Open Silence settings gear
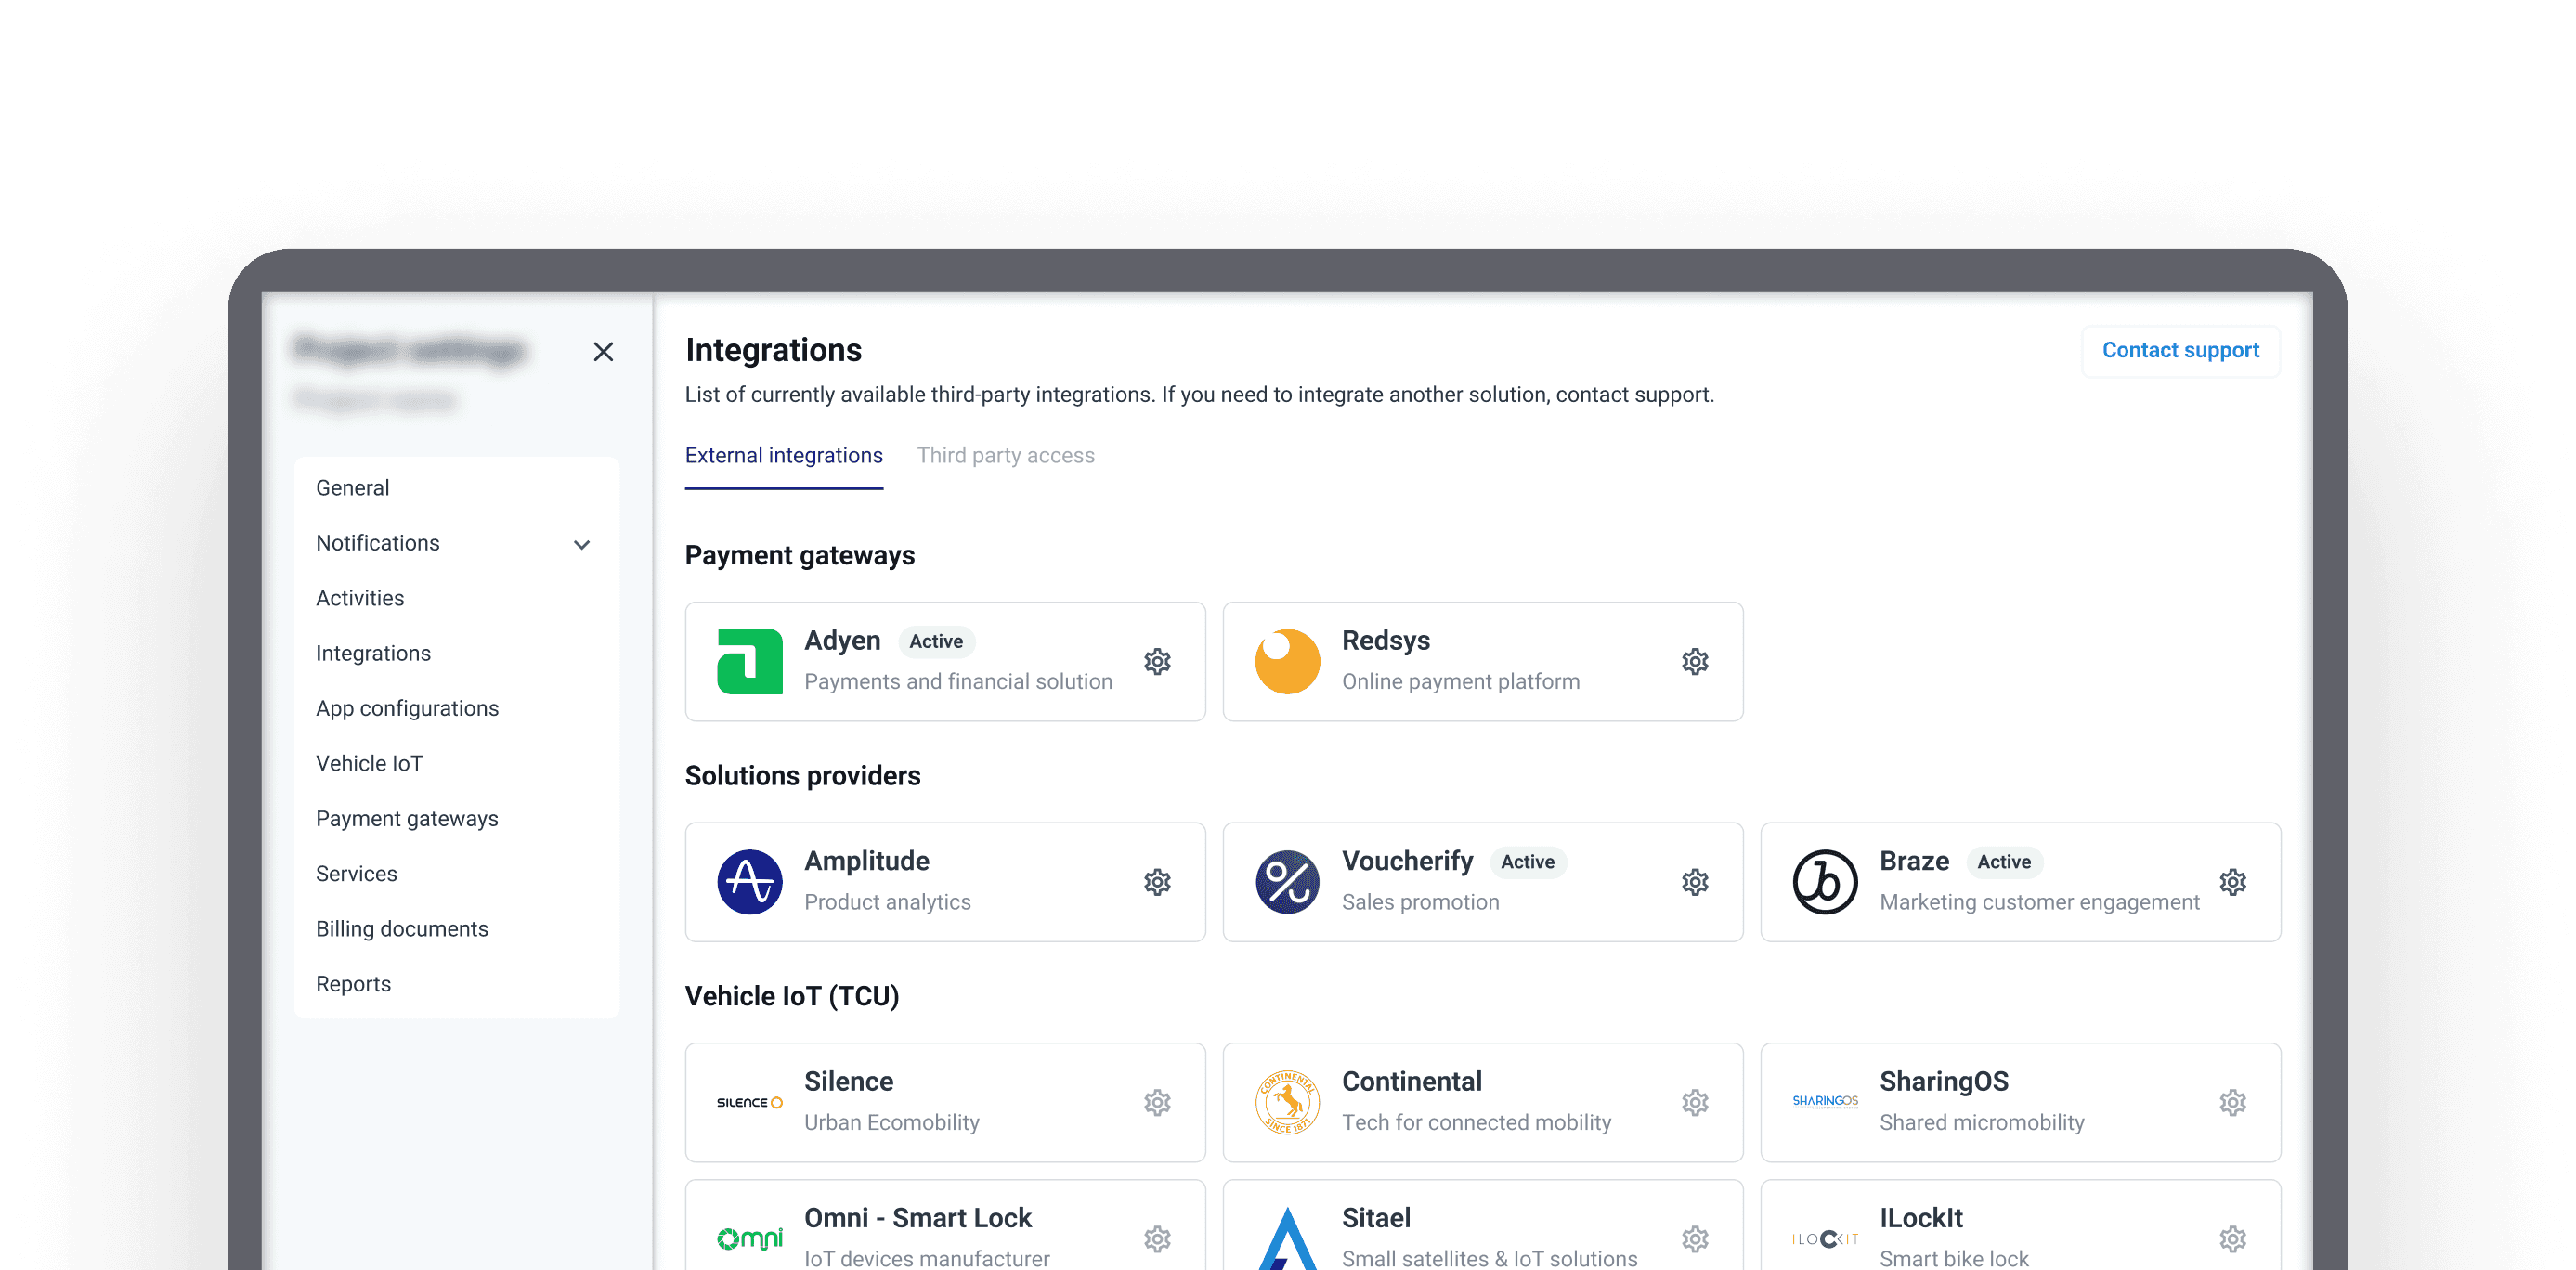2576x1270 pixels. (1157, 1103)
